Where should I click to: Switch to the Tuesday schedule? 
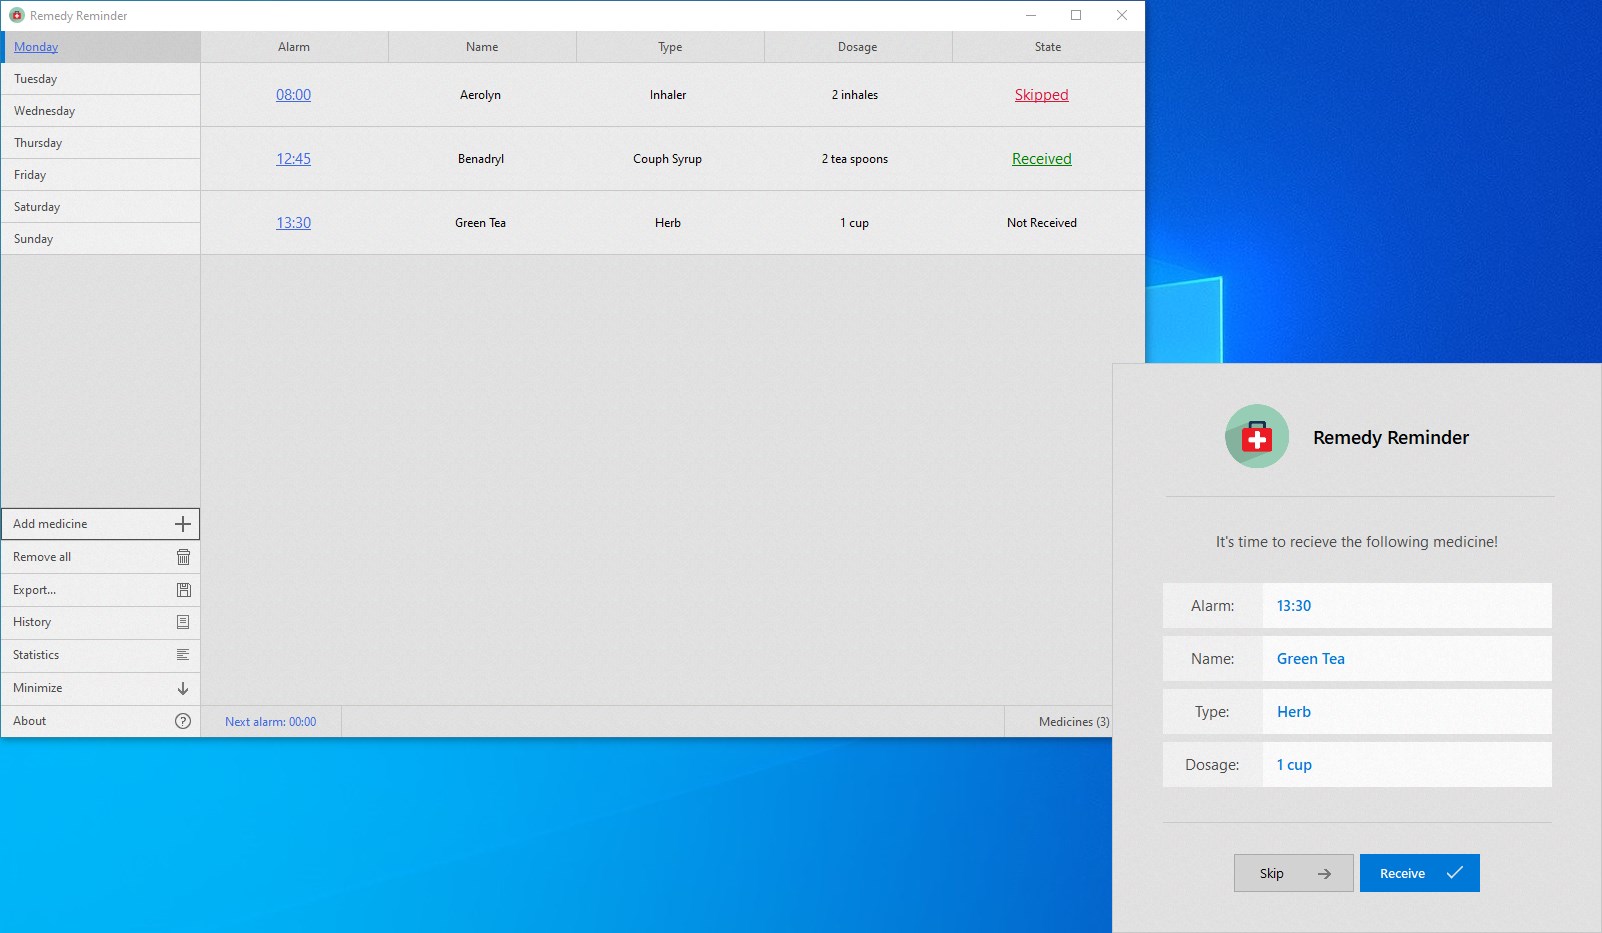[37, 78]
